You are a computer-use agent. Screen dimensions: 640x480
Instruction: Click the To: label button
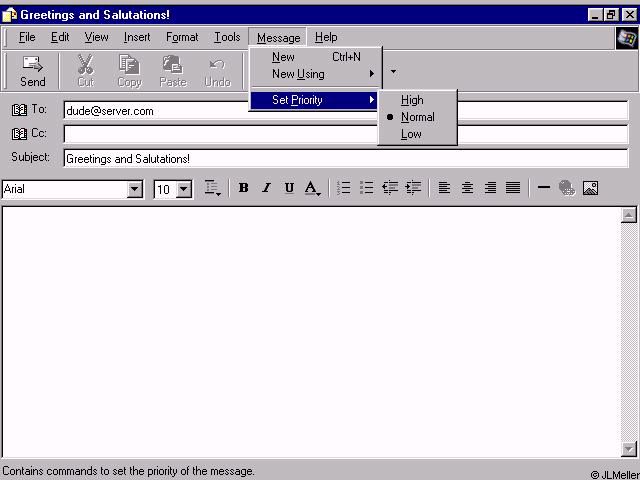38,109
